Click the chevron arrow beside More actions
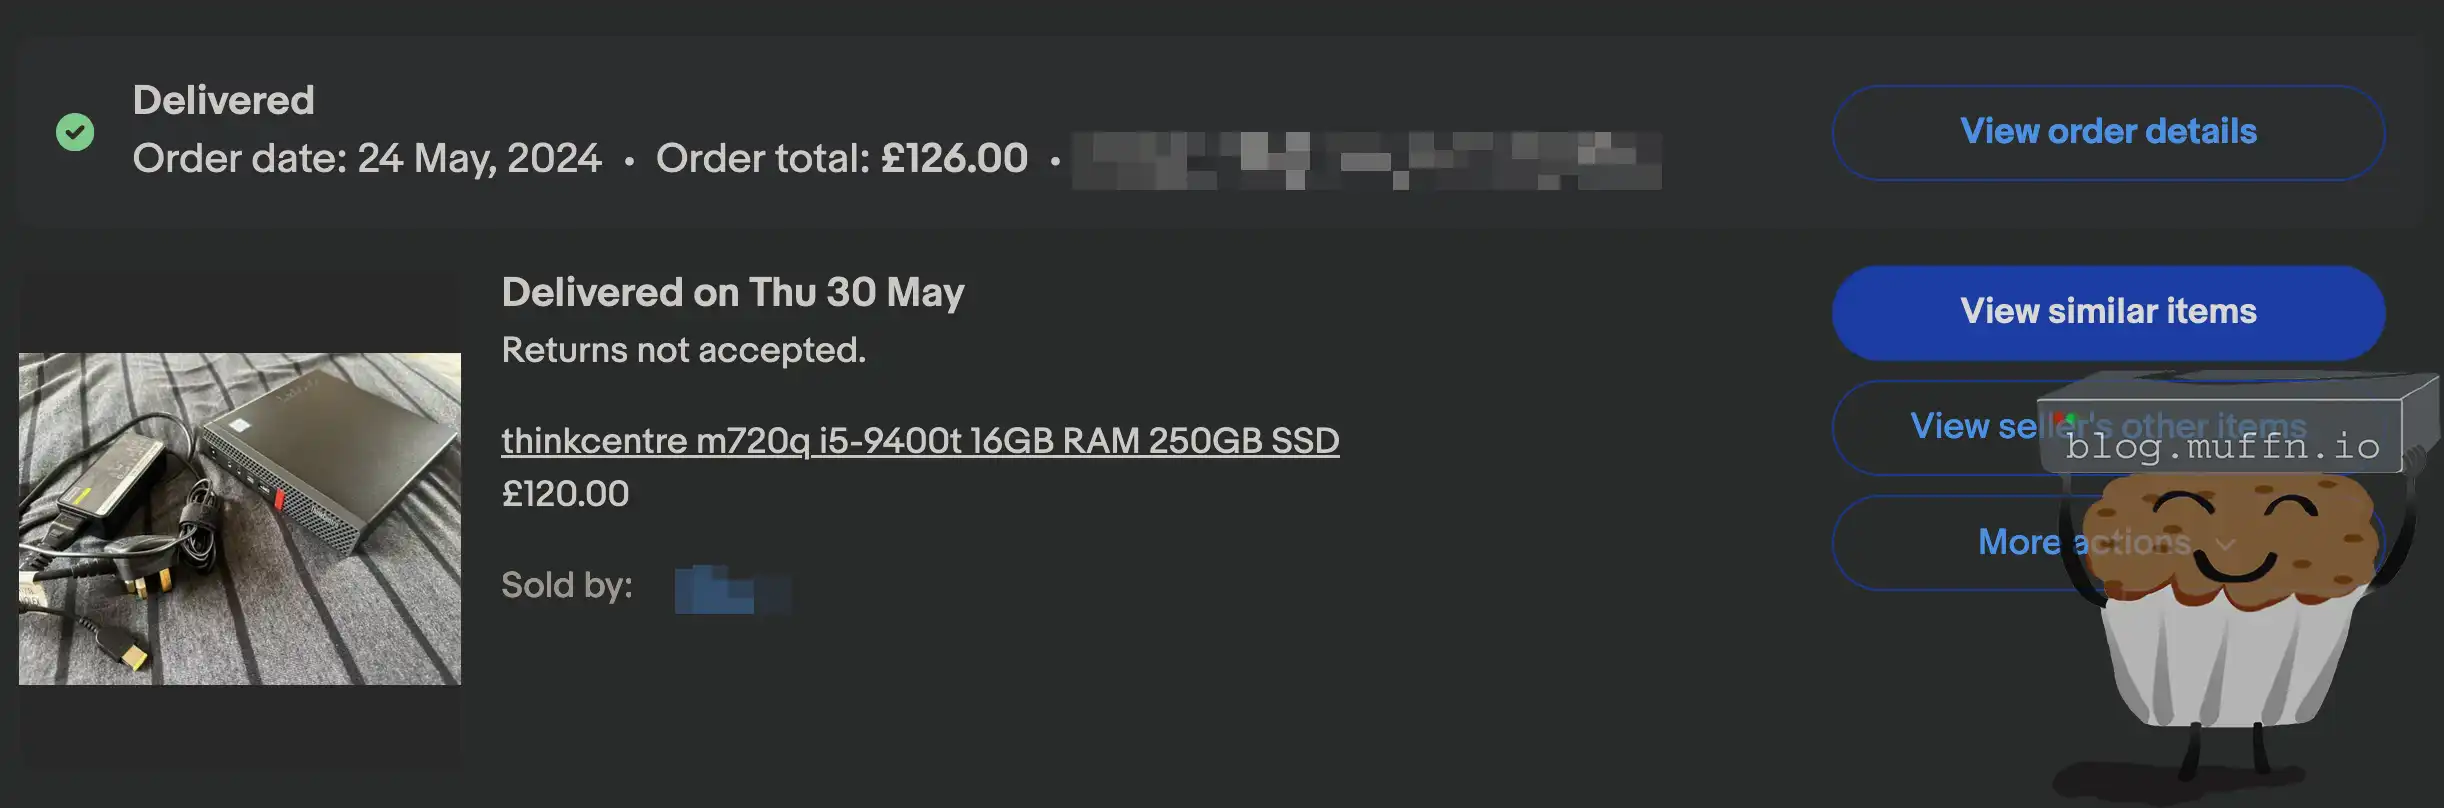2444x808 pixels. point(2225,544)
